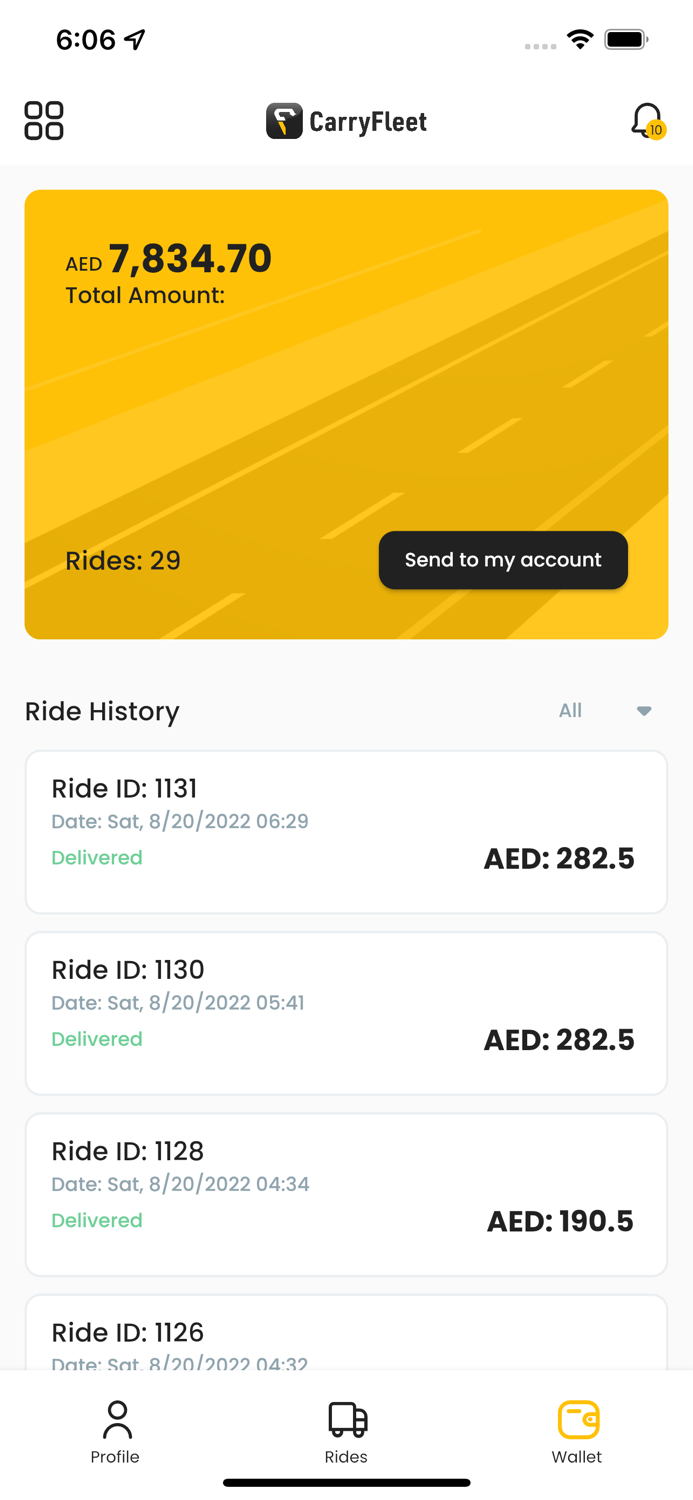Open the All ride history filter
Viewport: 693px width, 1500px height.
pos(570,711)
